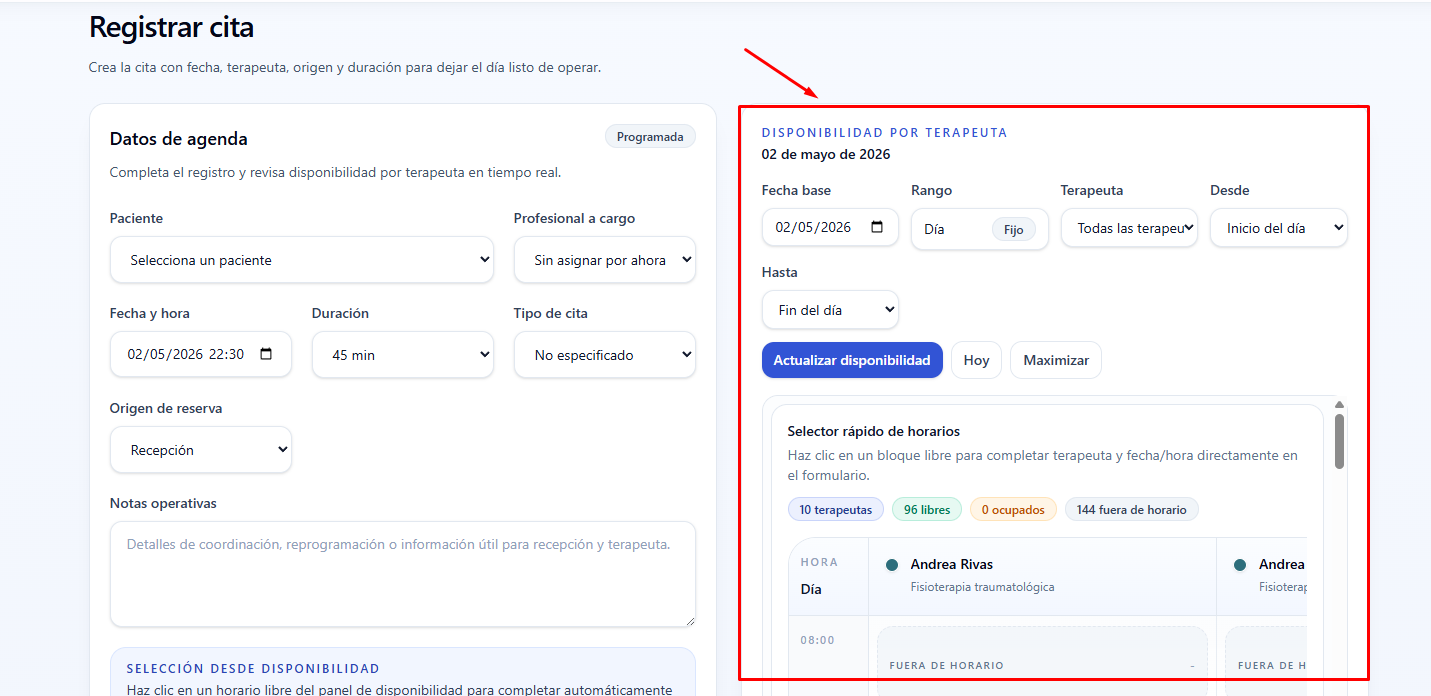Click the Maximizar button

click(x=1056, y=360)
